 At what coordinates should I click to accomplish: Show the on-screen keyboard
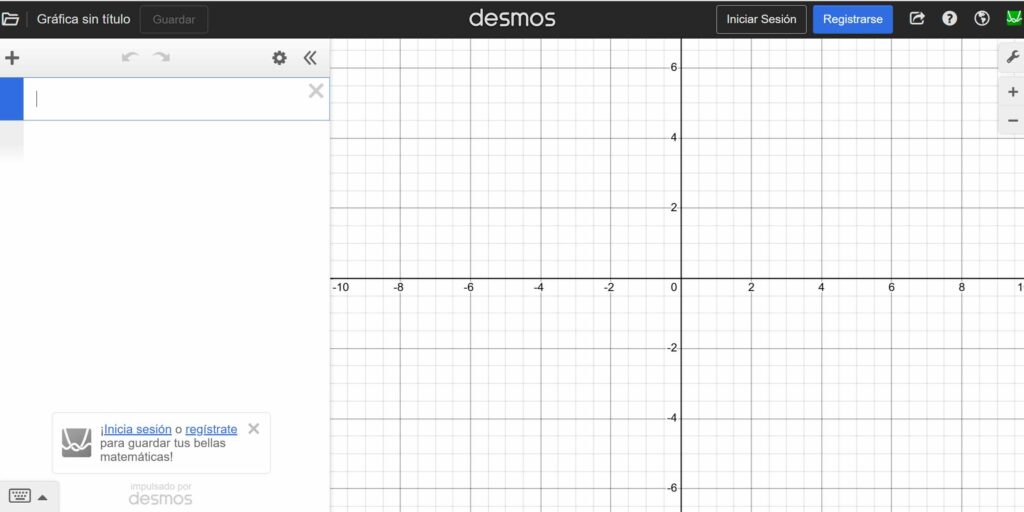coord(20,496)
